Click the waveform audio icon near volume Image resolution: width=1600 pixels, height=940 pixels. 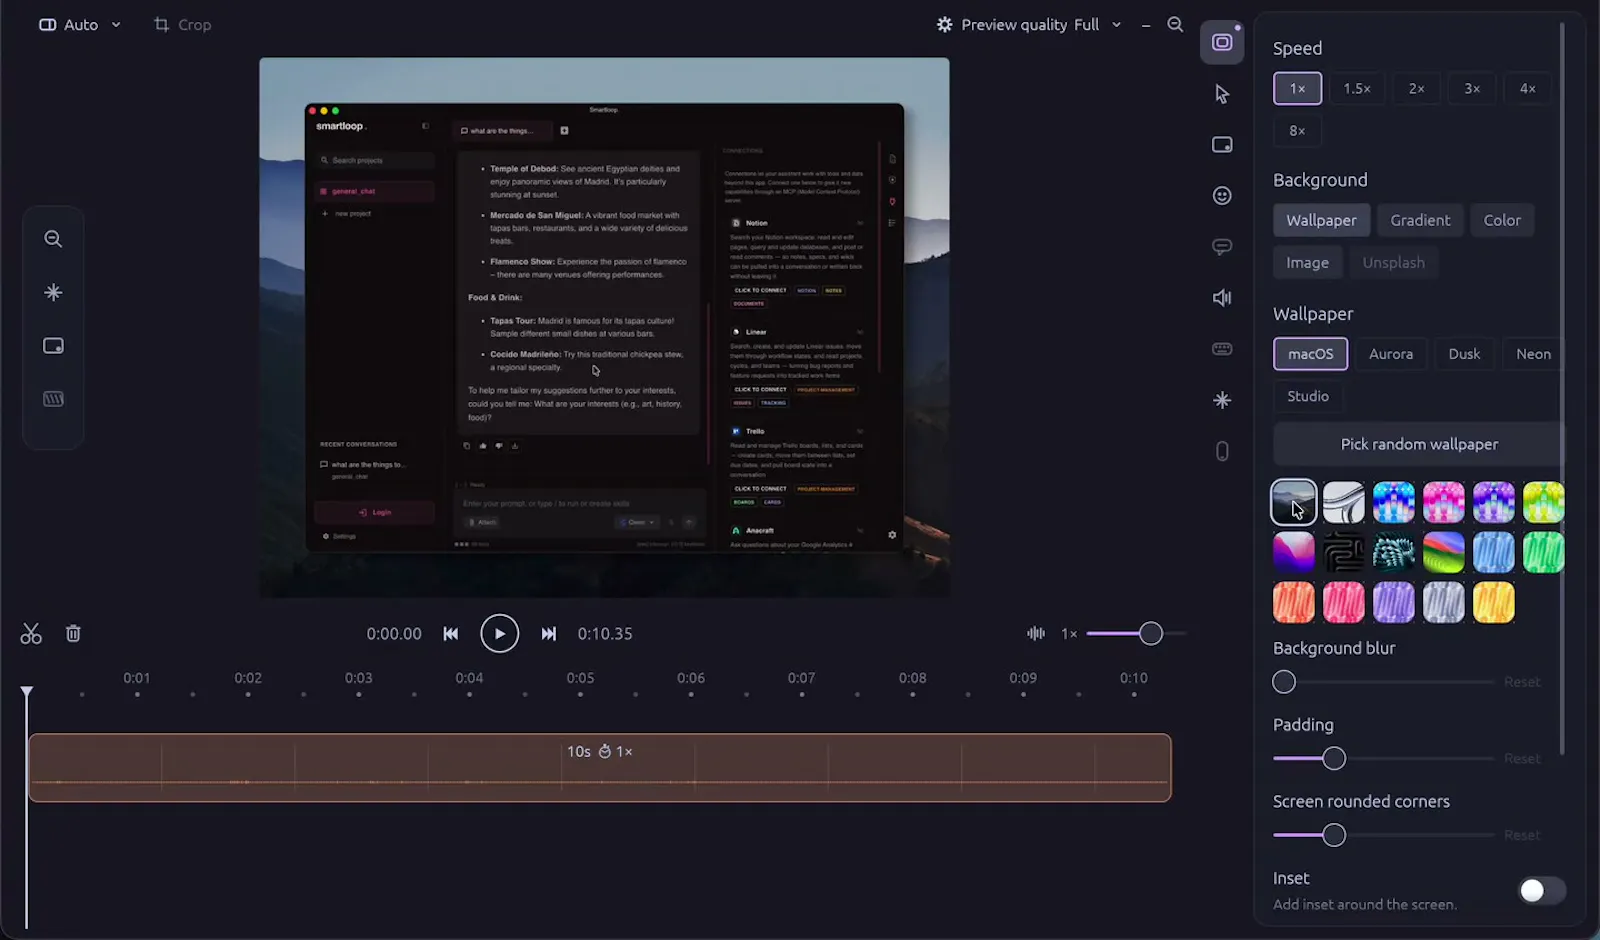point(1036,634)
